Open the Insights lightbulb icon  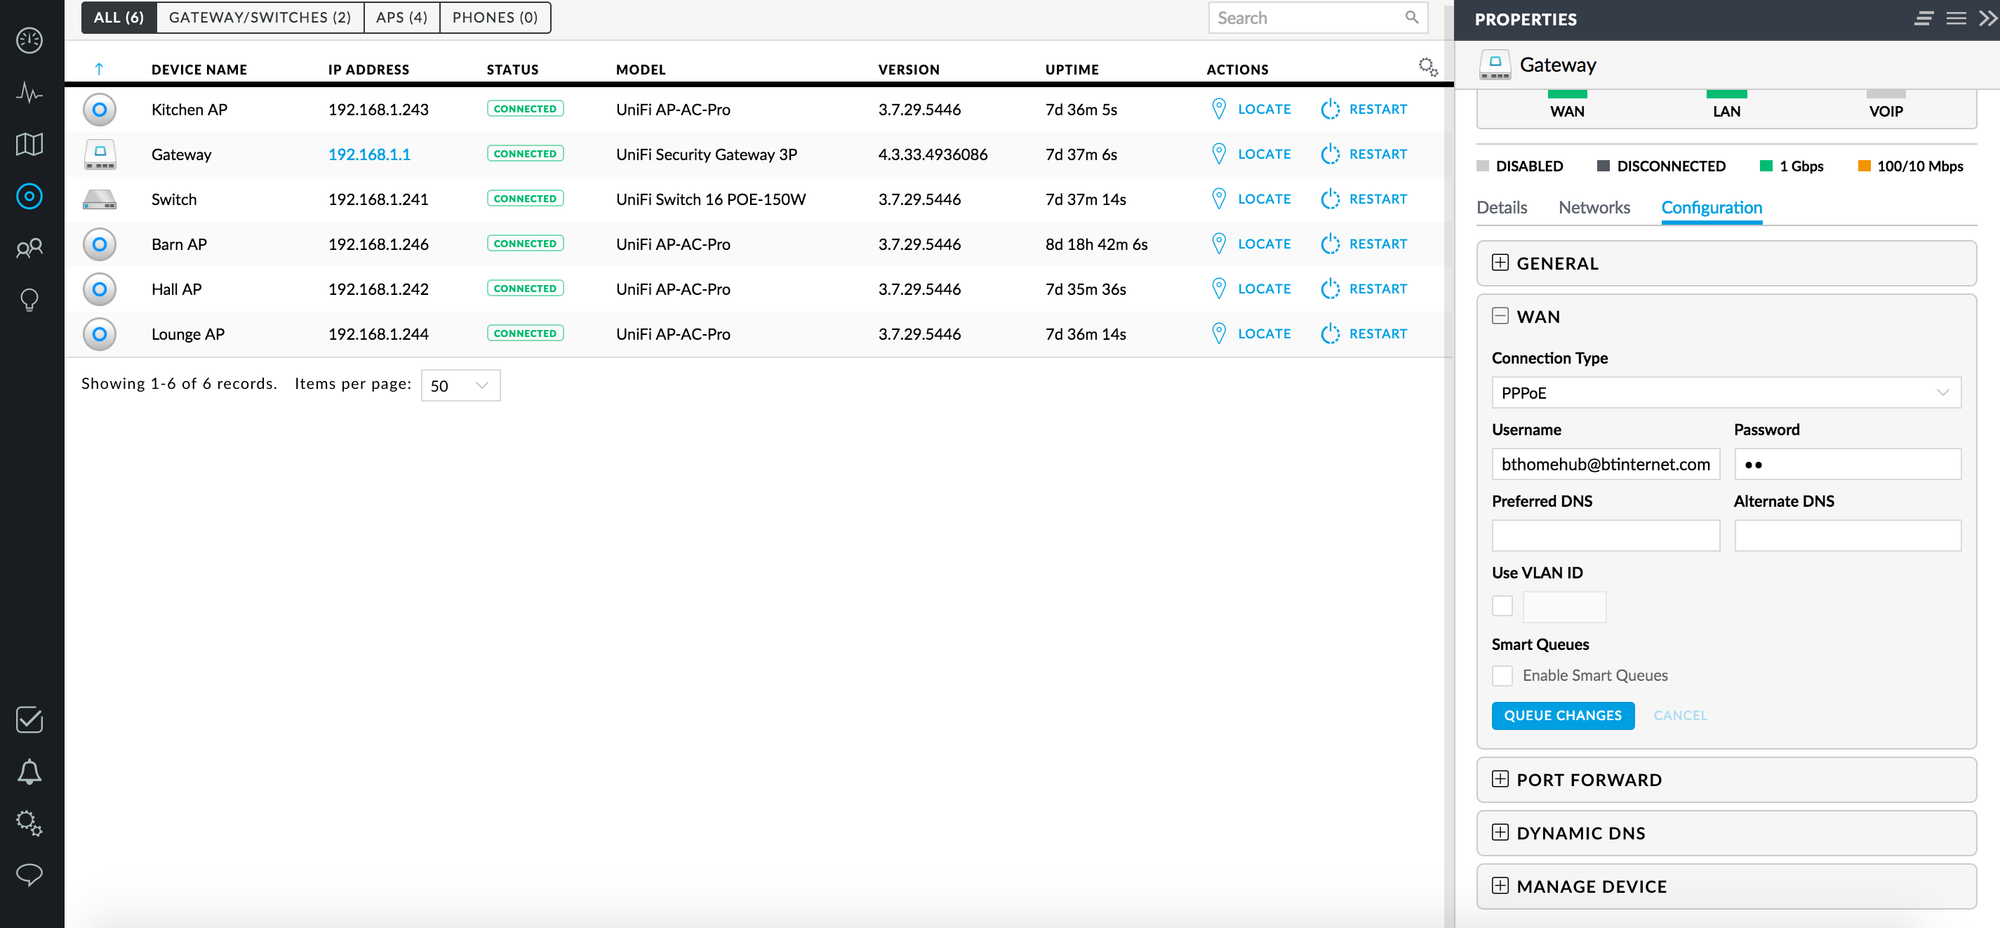click(x=29, y=300)
